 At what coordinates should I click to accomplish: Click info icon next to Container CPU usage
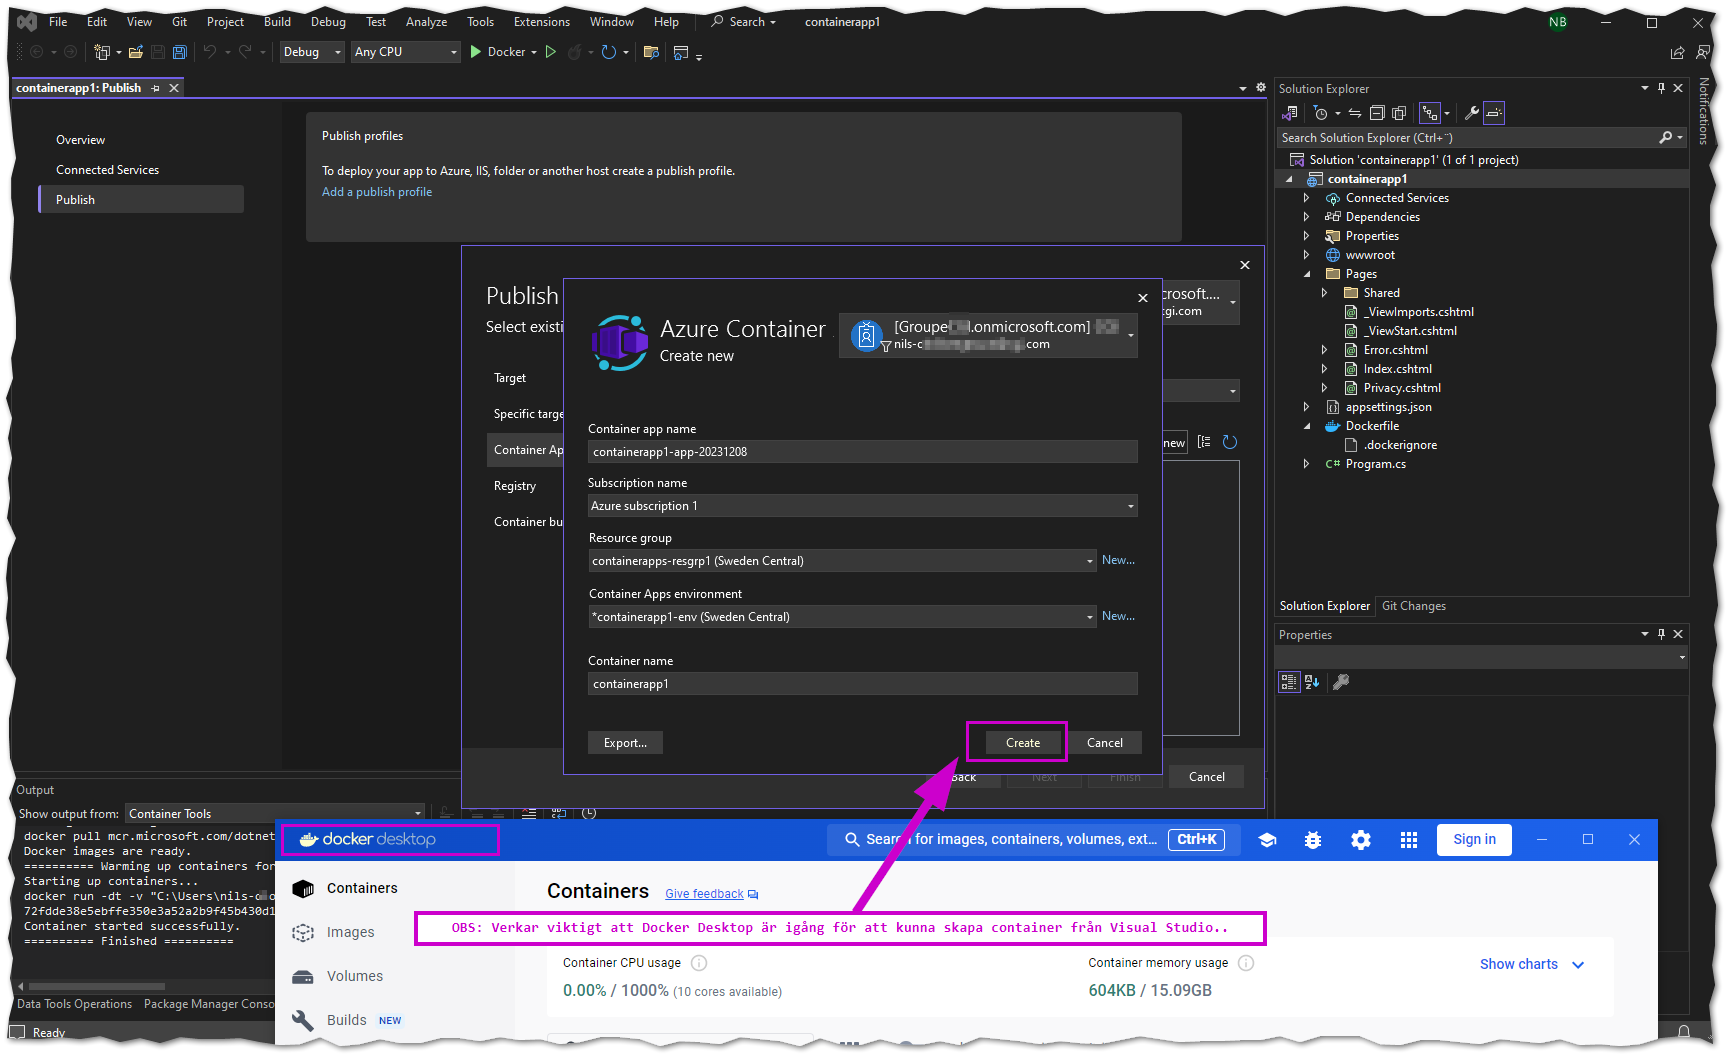click(x=699, y=963)
